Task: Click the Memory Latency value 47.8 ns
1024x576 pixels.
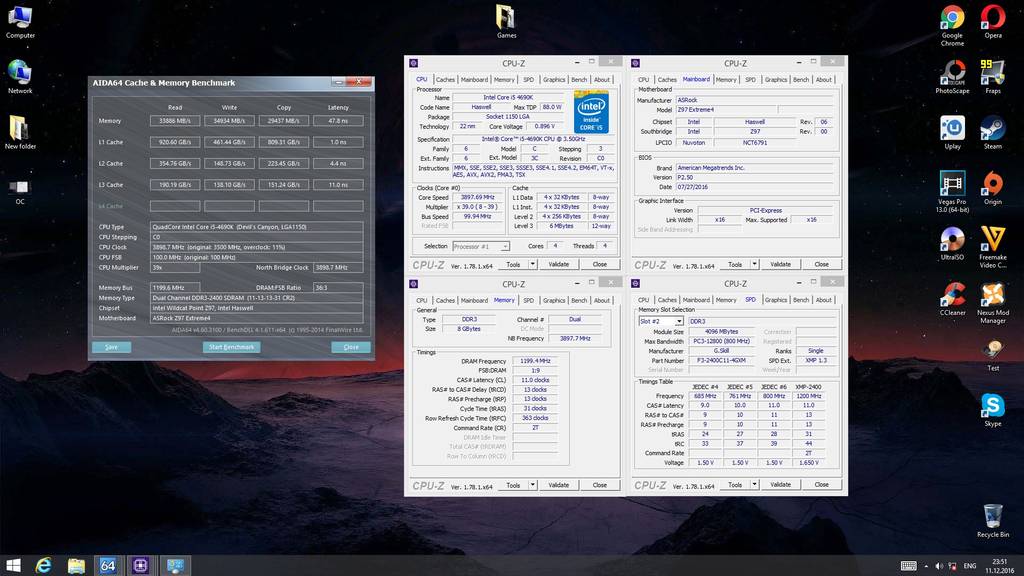Action: [338, 121]
